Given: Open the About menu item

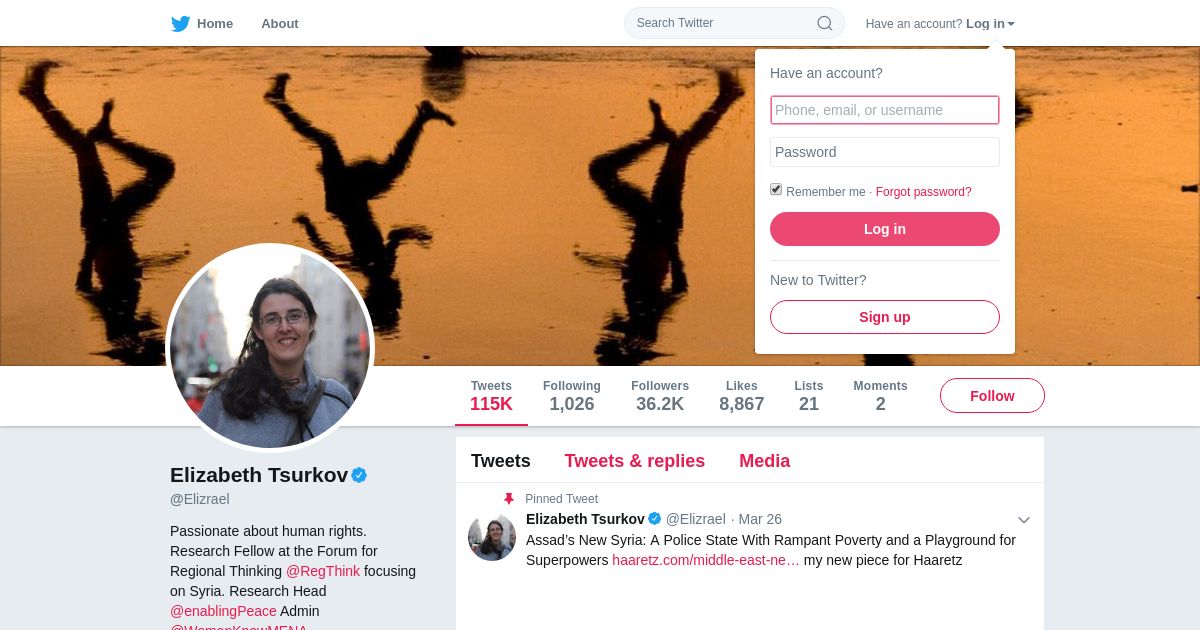Looking at the screenshot, I should tap(280, 23).
